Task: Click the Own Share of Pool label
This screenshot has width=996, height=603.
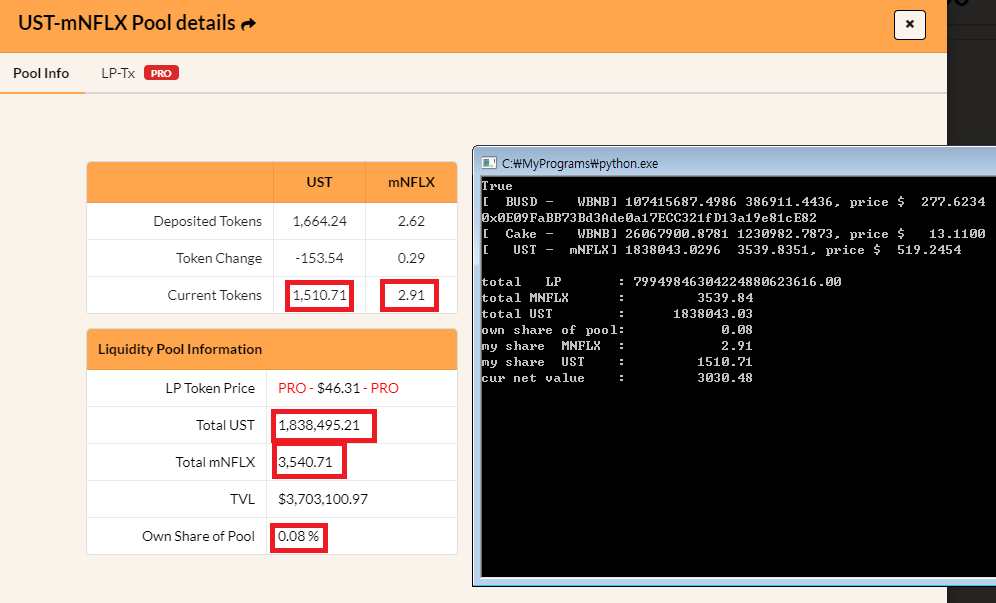Action: pos(198,536)
